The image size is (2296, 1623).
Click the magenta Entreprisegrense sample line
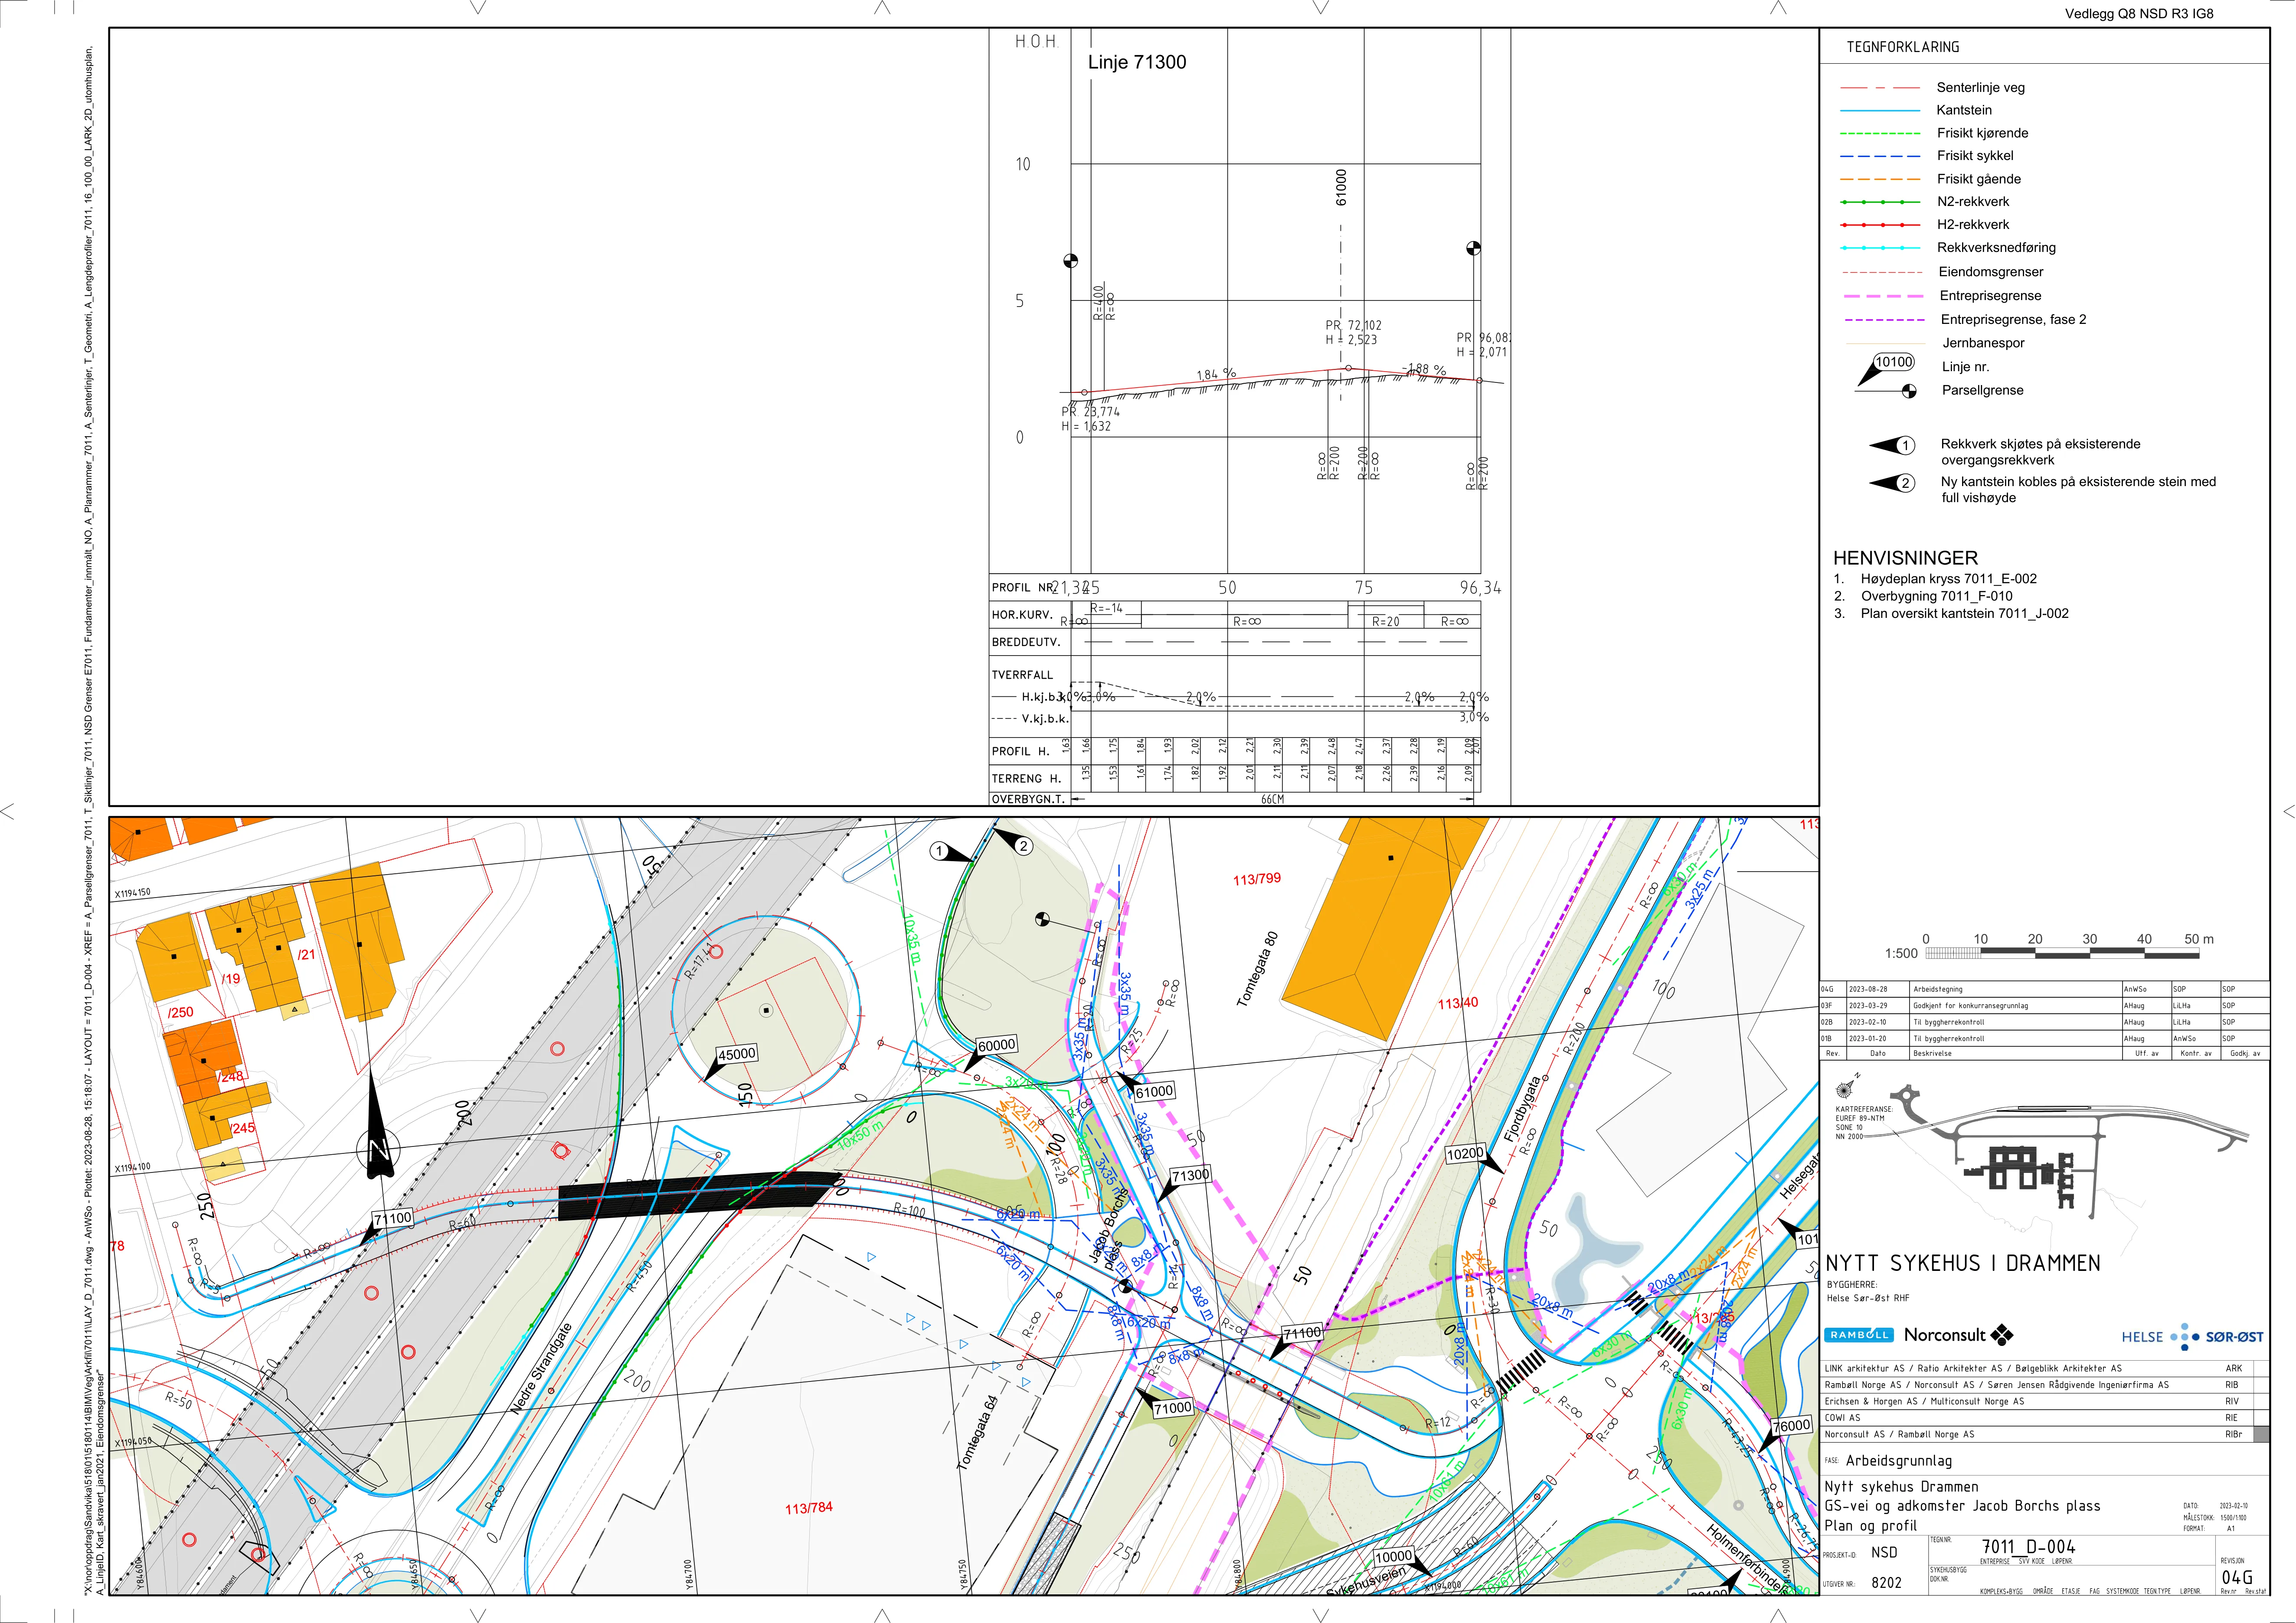(1883, 296)
